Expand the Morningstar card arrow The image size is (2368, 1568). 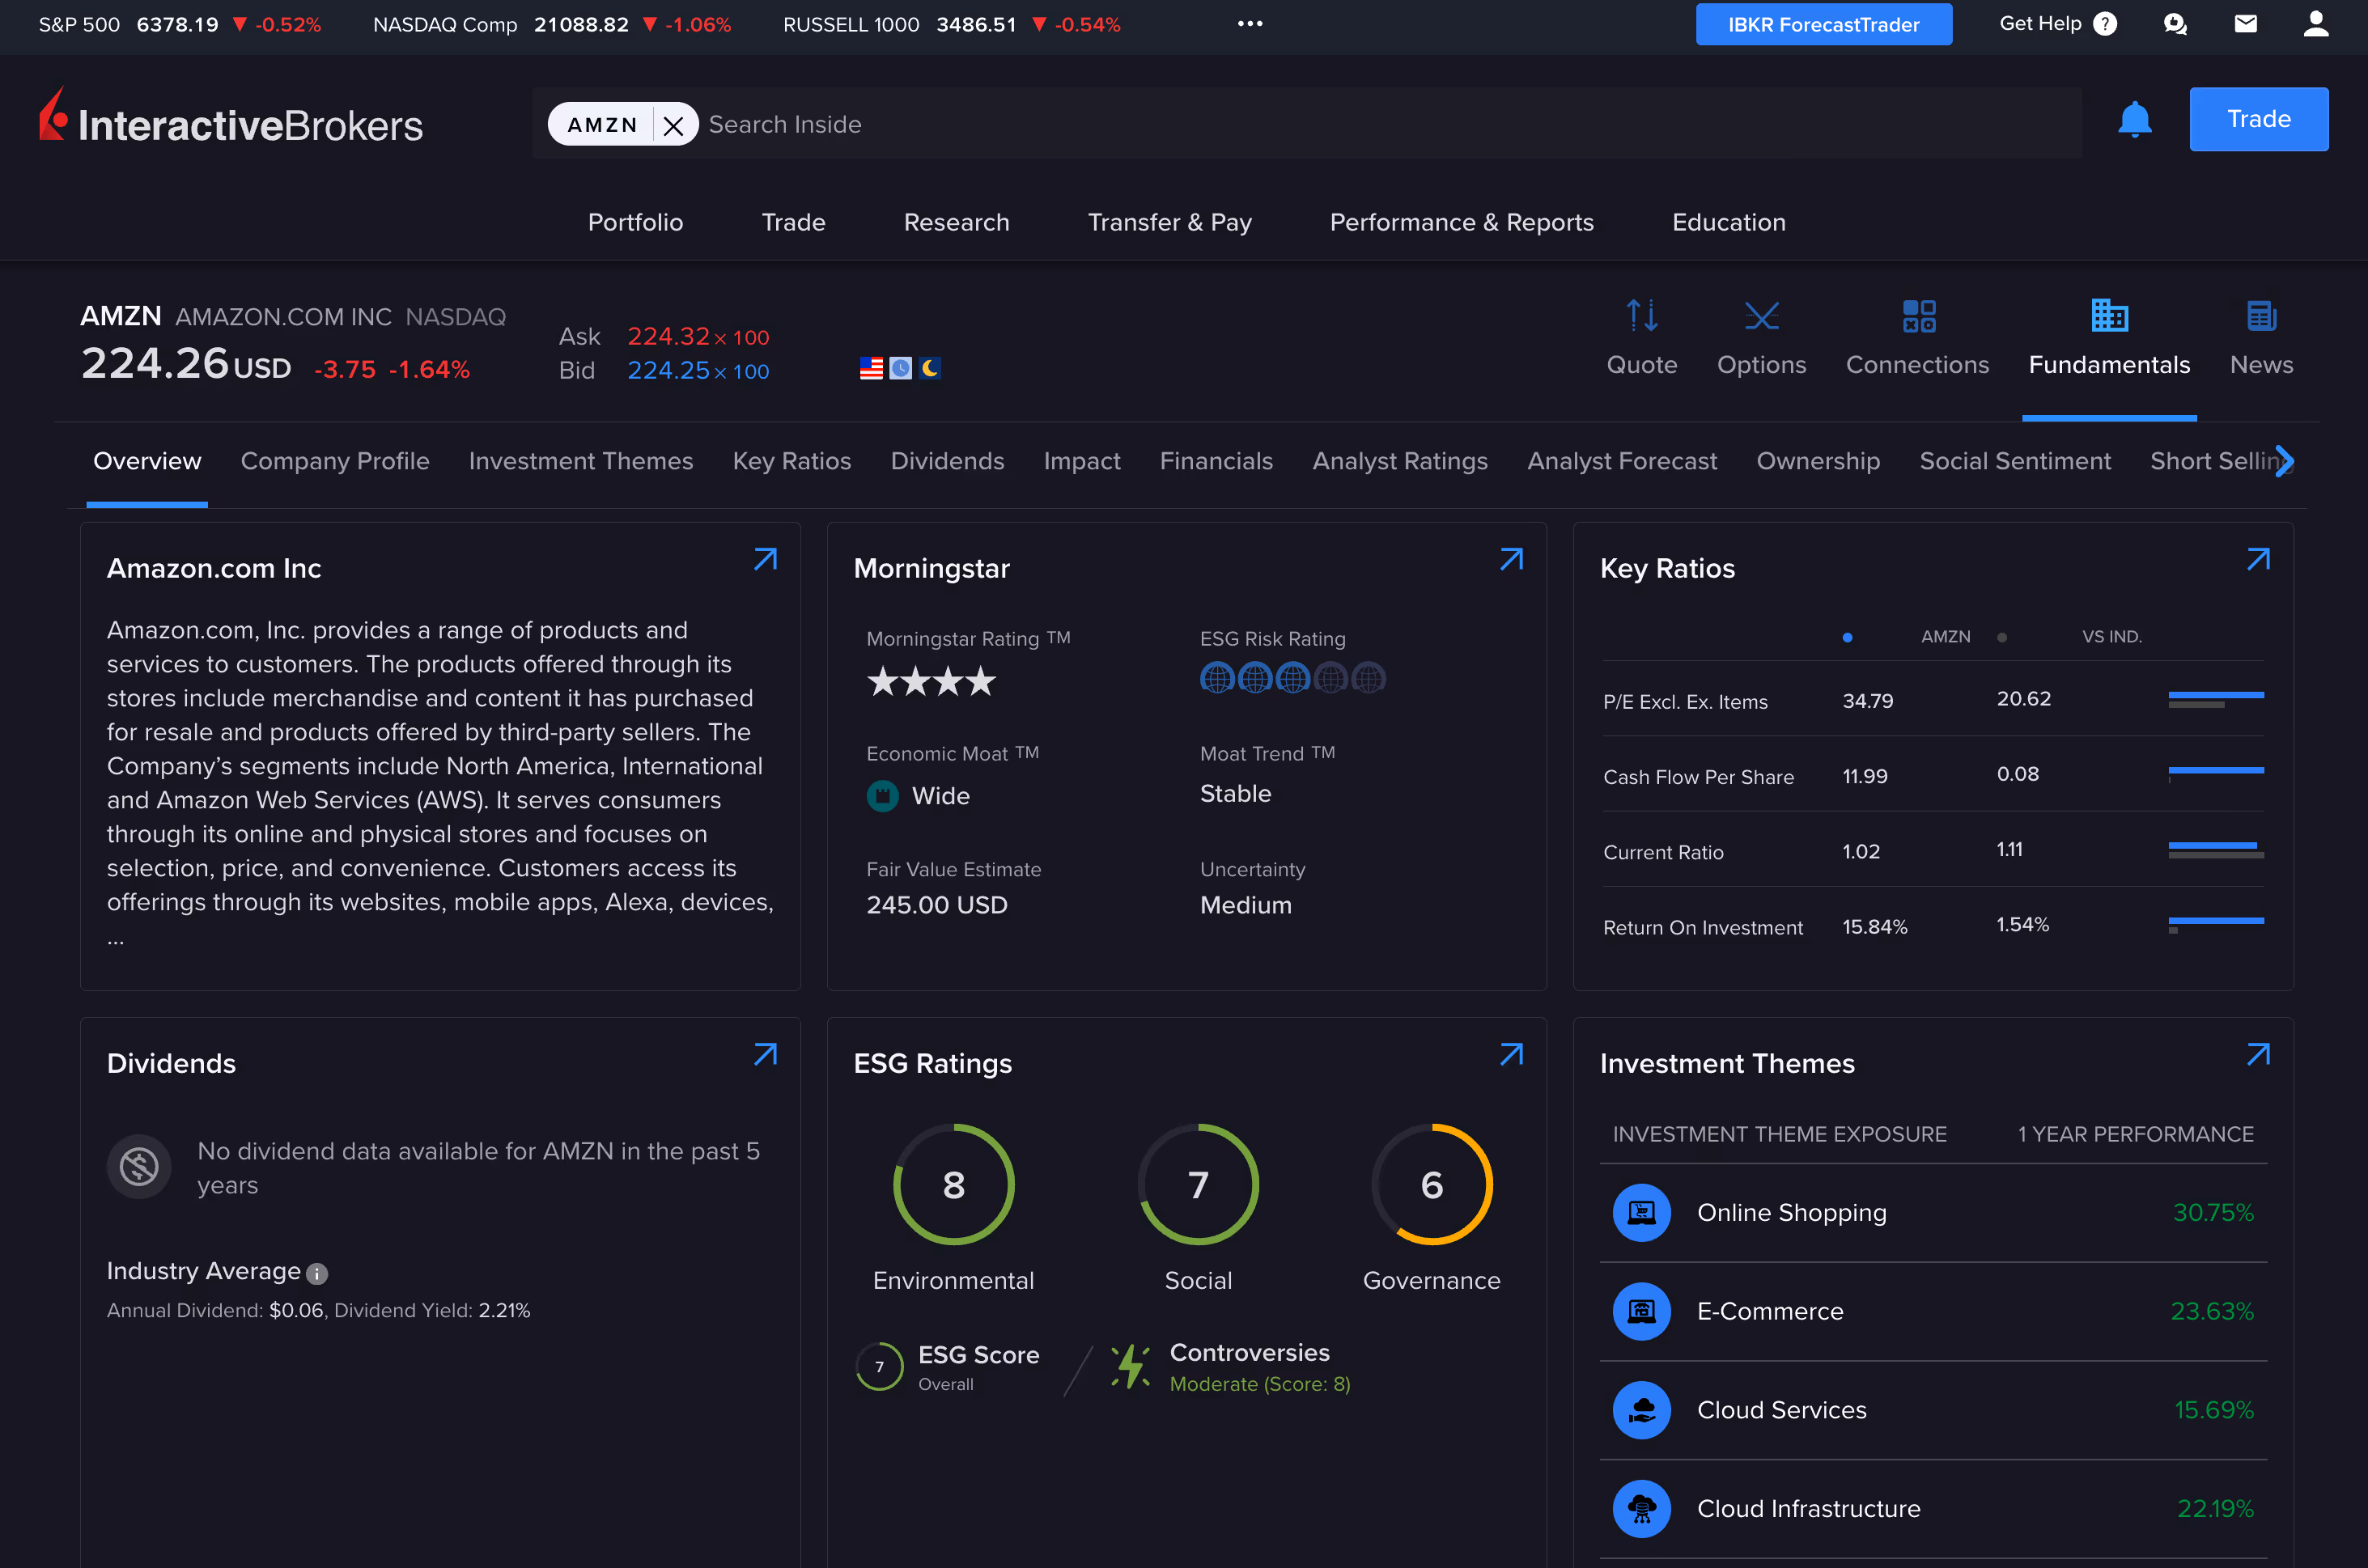(x=1511, y=559)
